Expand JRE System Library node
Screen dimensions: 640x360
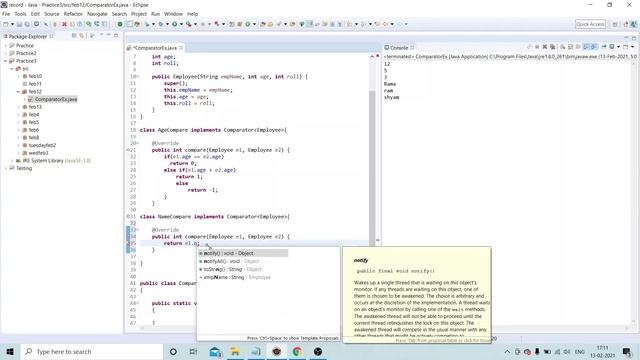click(x=12, y=161)
